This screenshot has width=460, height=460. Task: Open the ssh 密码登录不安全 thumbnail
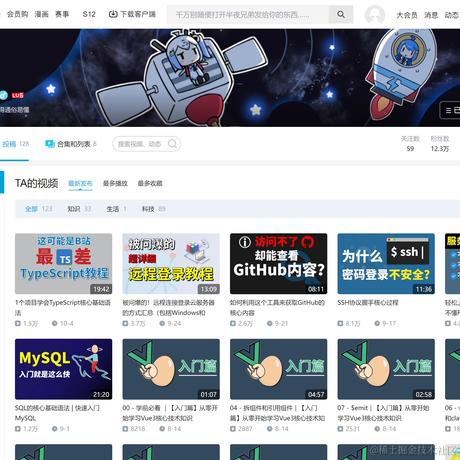click(386, 264)
